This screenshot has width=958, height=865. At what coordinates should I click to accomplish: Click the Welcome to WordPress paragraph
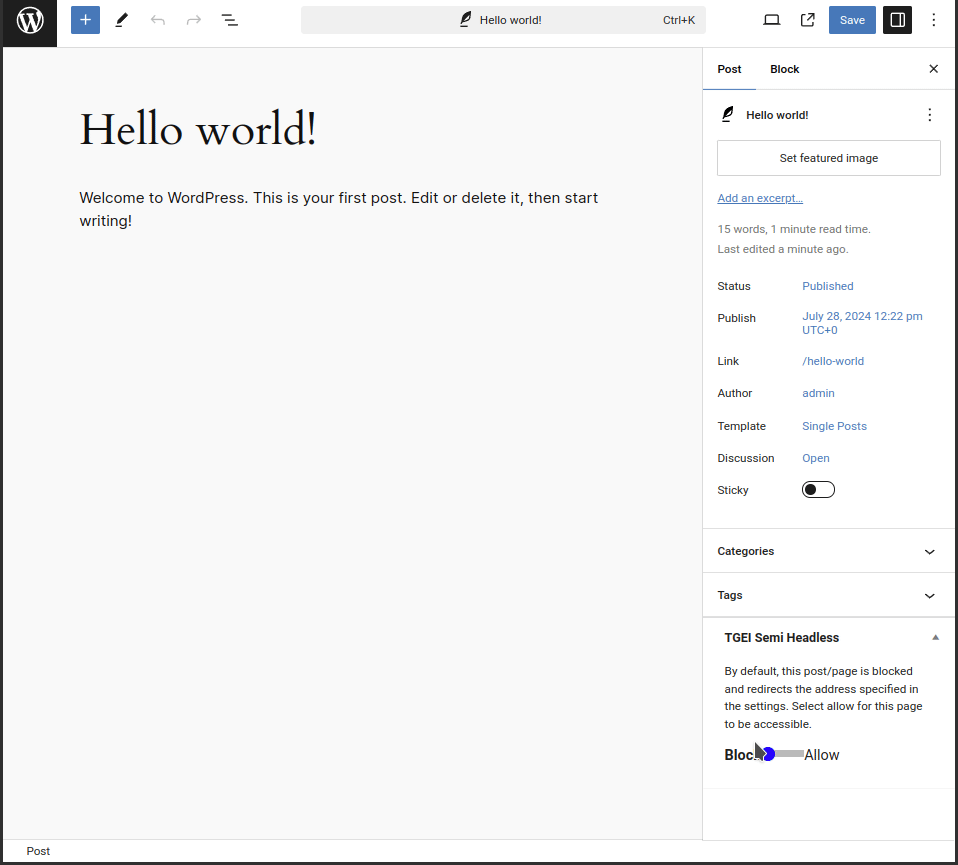[338, 210]
